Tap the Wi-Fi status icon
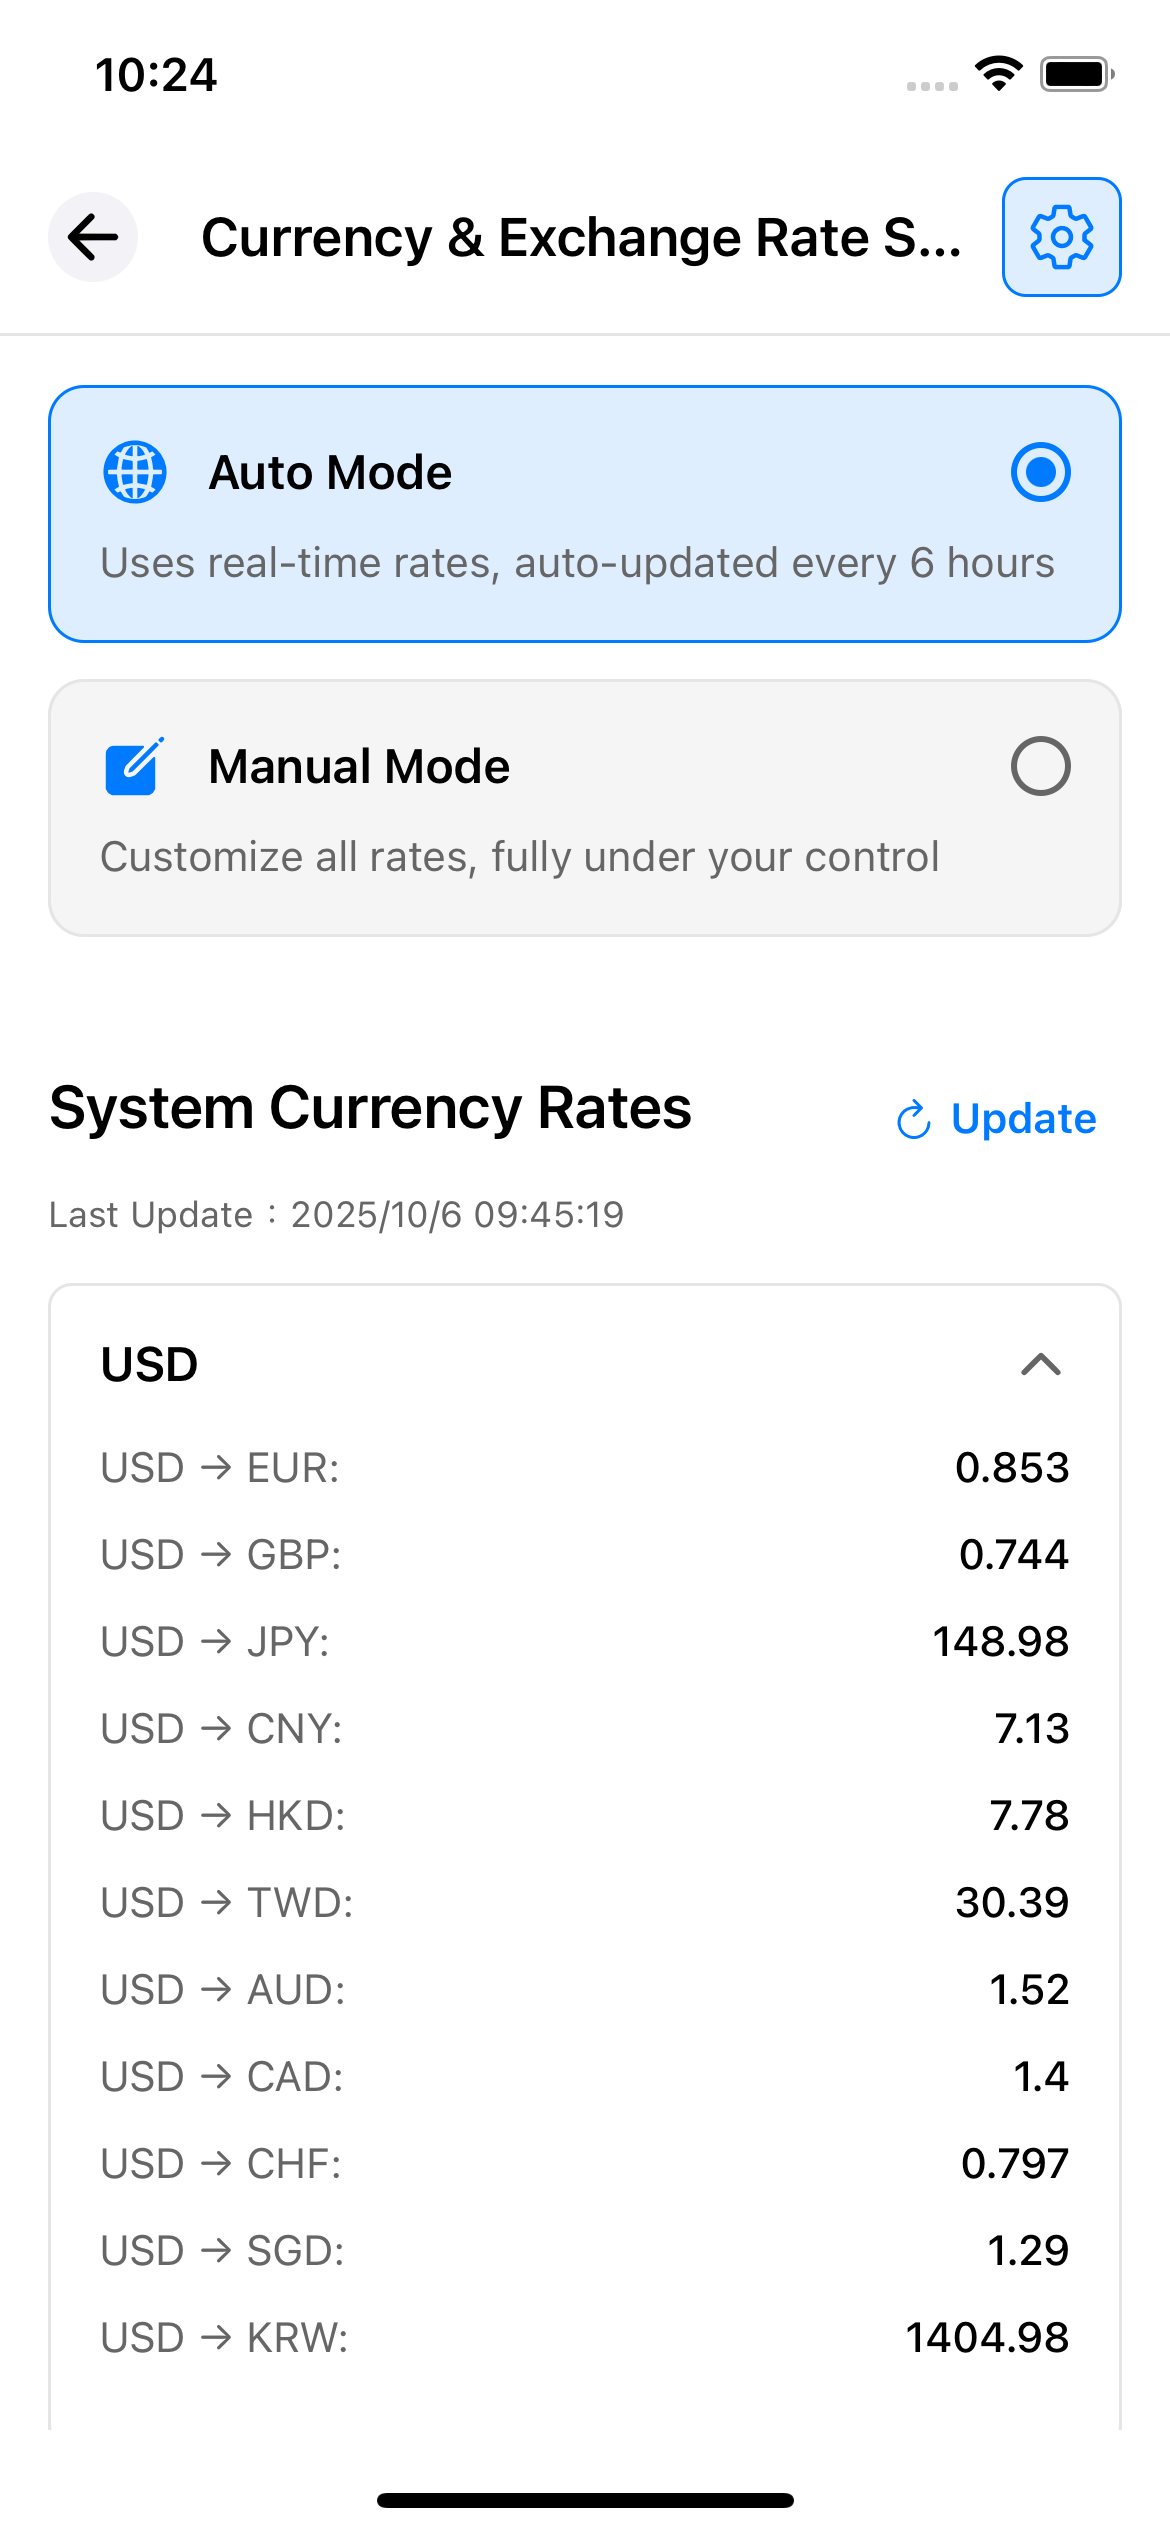Viewport: 1170px width, 2532px height. (998, 74)
